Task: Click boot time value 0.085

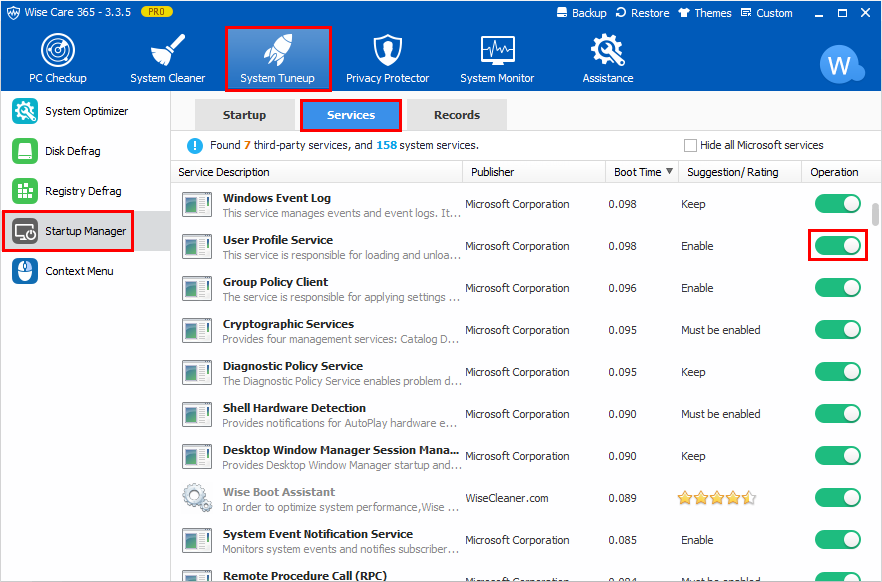Action: coord(622,540)
